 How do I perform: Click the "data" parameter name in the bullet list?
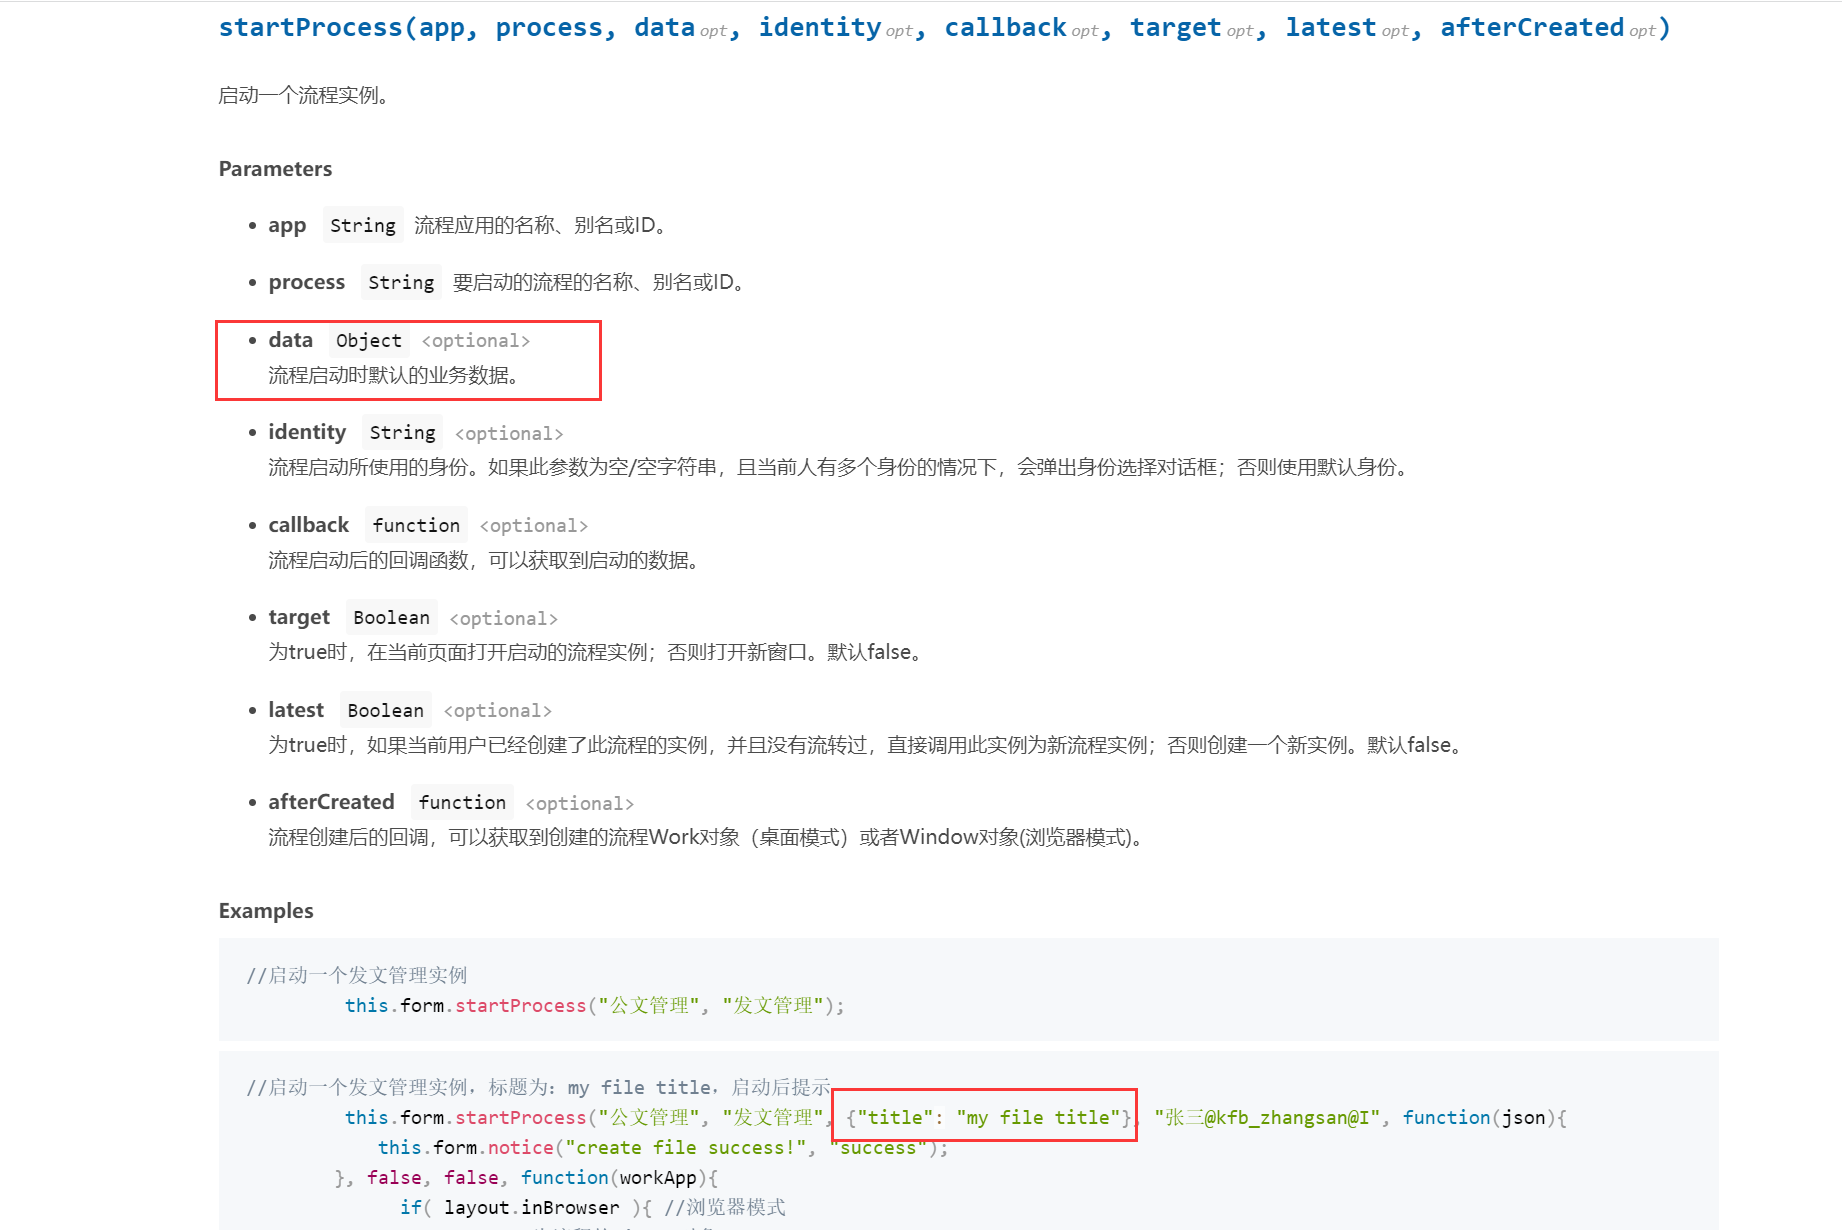290,341
